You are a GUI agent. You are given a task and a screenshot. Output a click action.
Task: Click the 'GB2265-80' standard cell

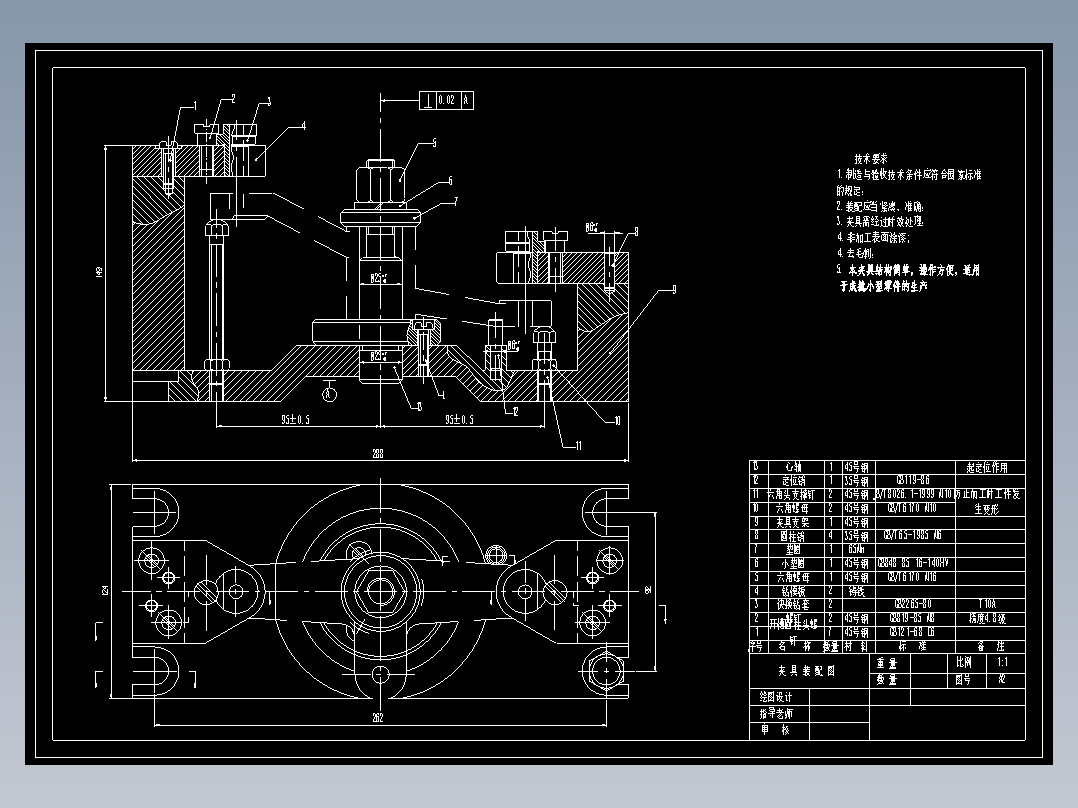(x=913, y=604)
